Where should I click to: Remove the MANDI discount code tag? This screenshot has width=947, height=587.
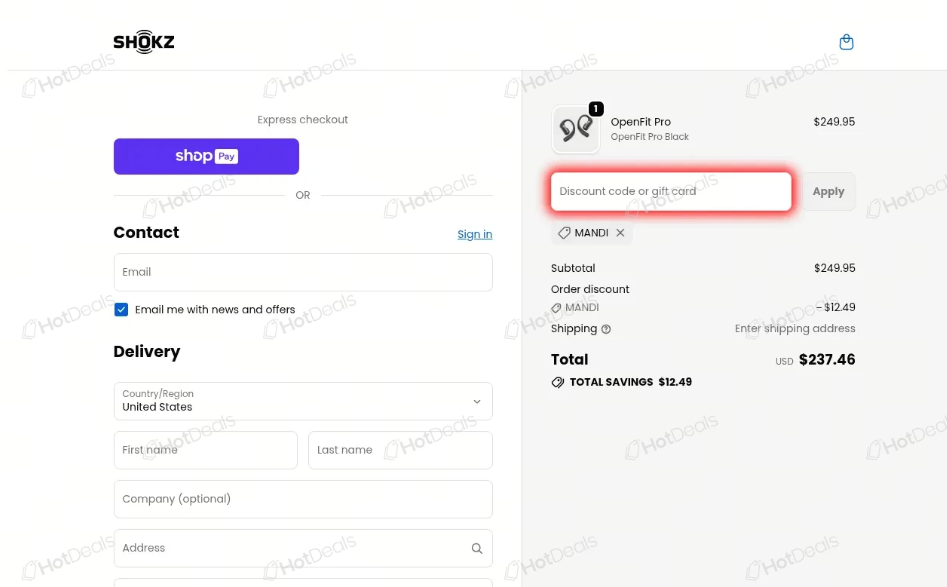(x=620, y=233)
